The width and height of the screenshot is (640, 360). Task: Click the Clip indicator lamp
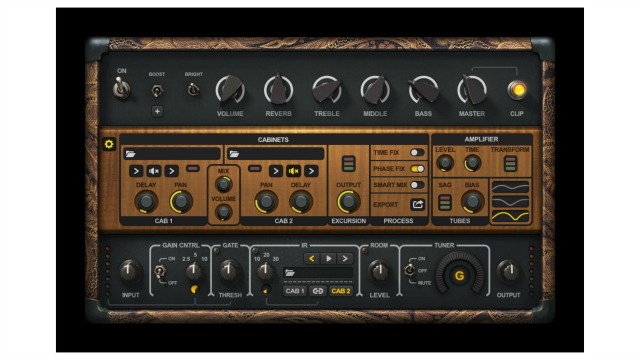517,90
